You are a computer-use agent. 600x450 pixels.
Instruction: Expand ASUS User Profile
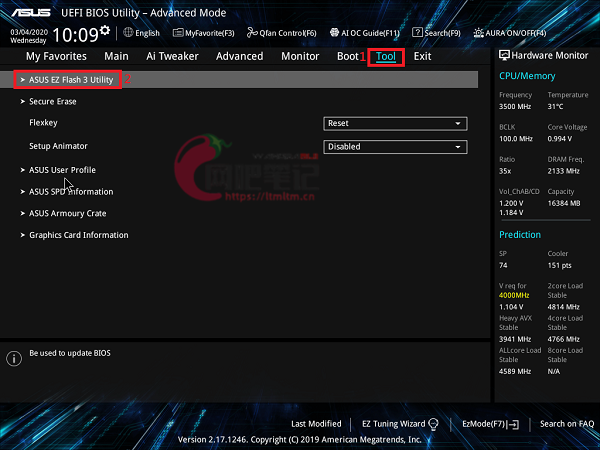[62, 170]
